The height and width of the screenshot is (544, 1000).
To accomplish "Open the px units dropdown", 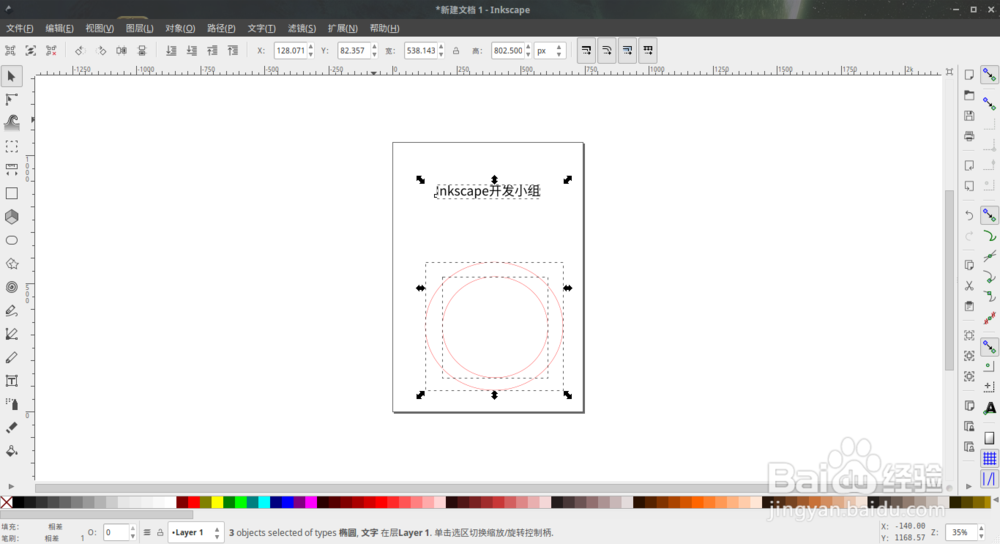I will pos(549,51).
